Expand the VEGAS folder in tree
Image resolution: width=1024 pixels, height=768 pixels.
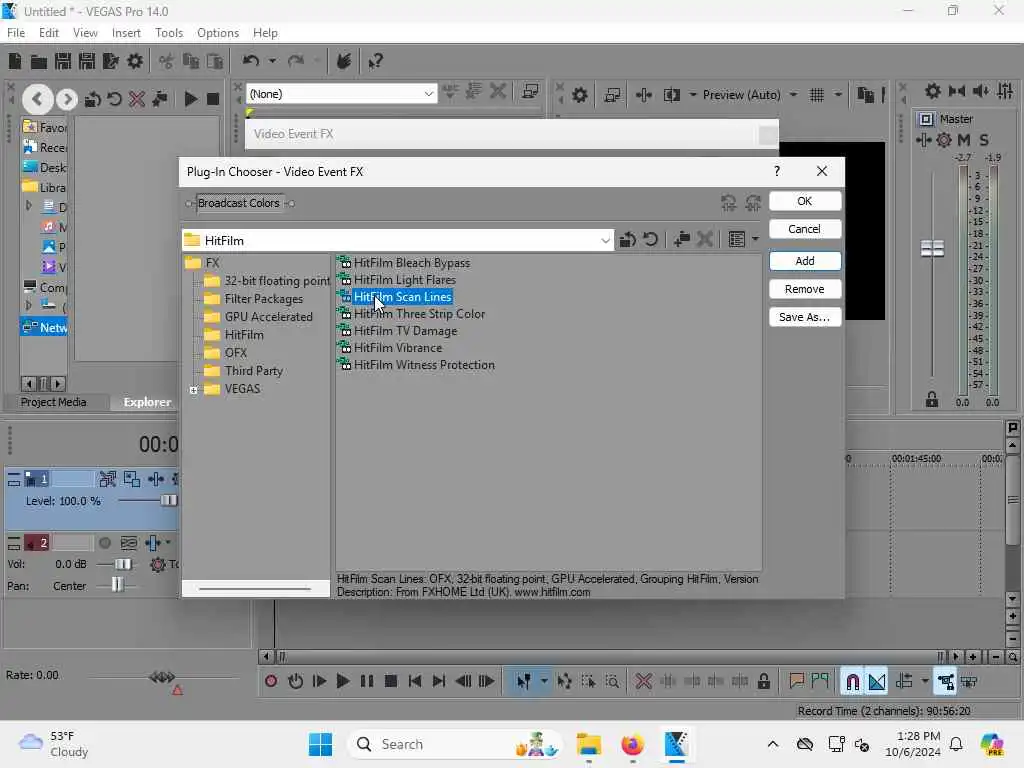click(x=193, y=390)
